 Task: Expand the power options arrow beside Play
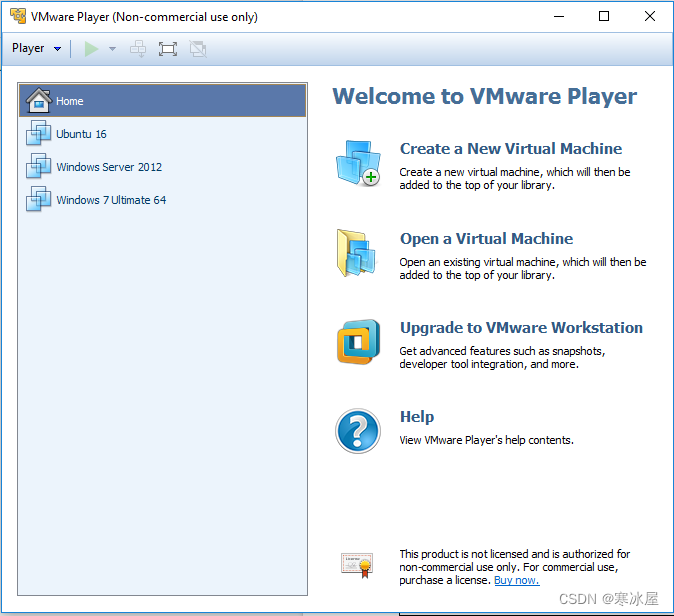[112, 49]
